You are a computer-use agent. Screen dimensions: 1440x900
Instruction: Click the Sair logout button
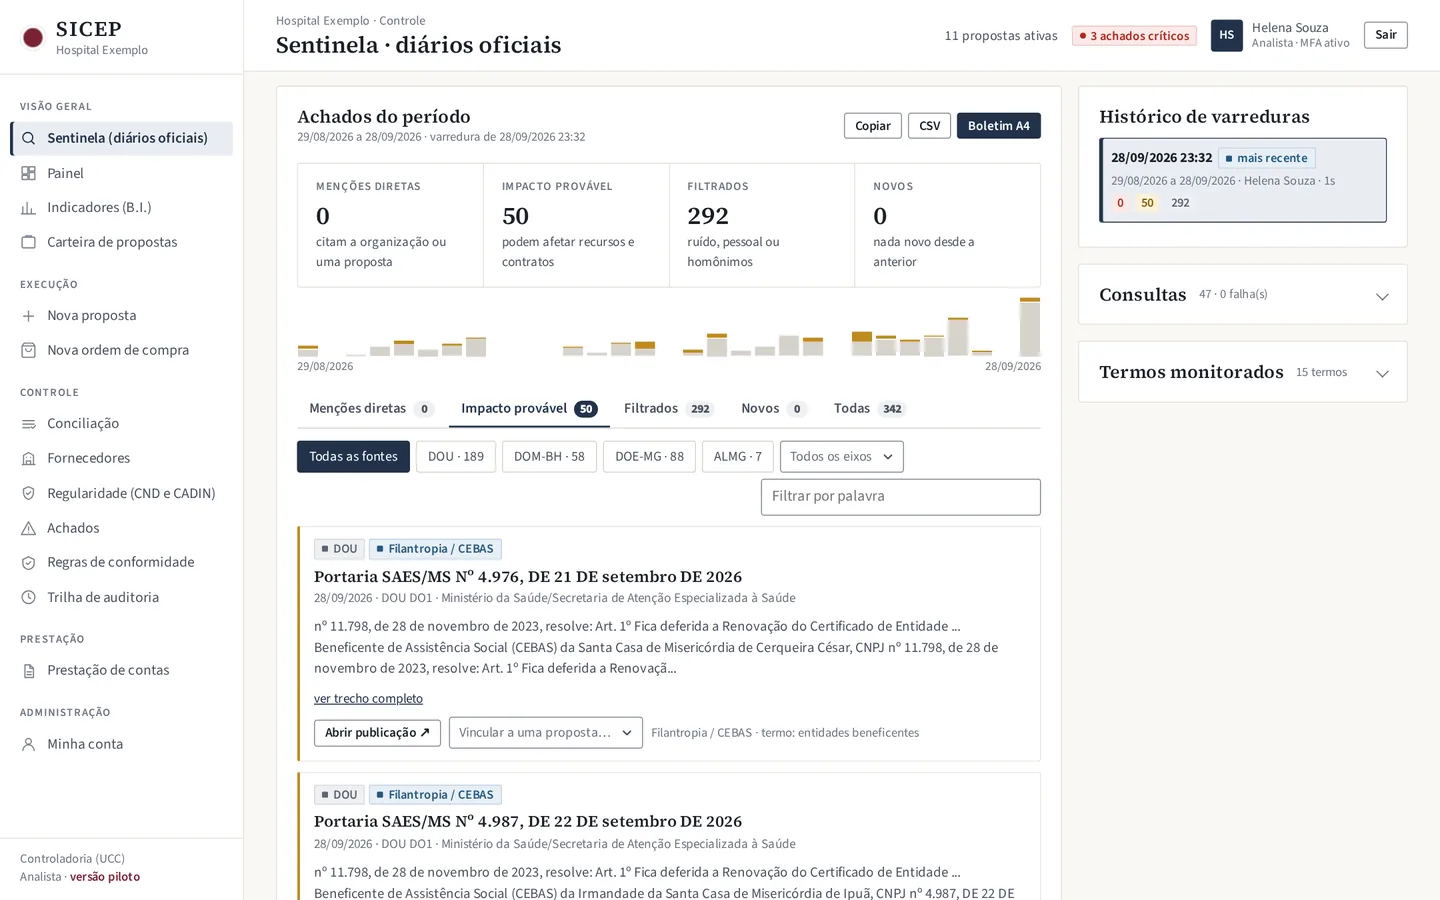coord(1385,35)
